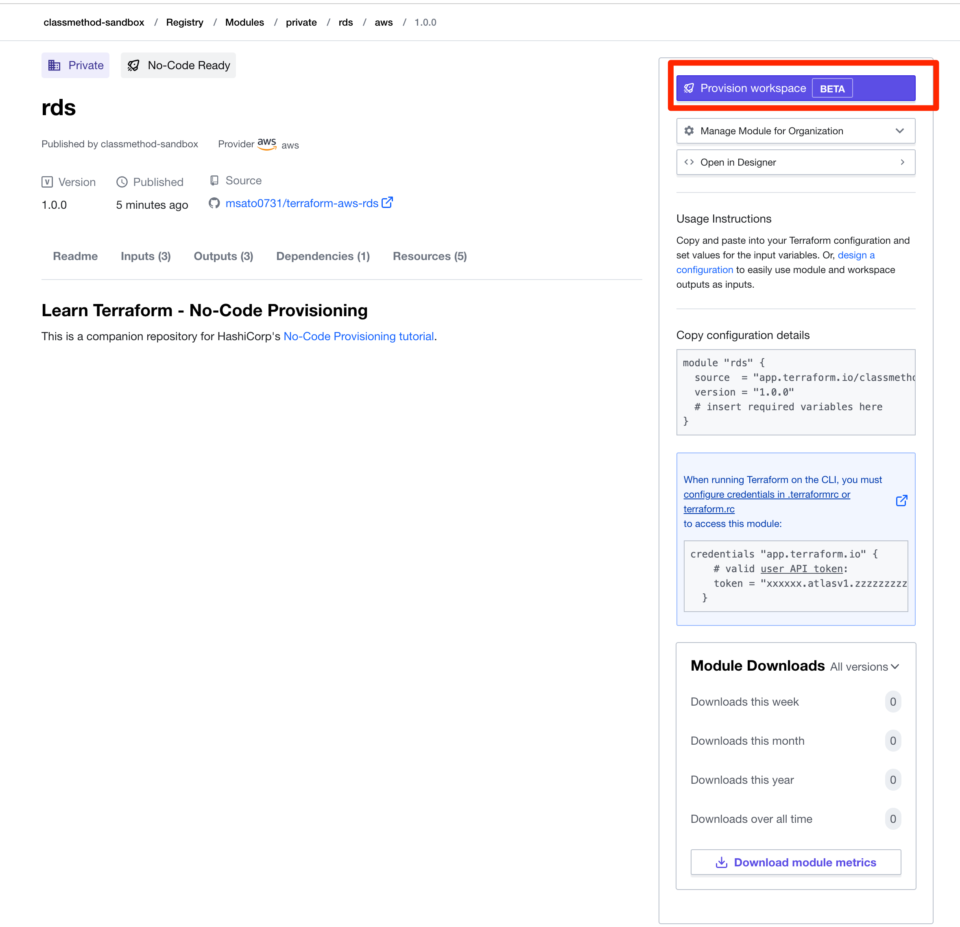Click the clock icon beside Published
Viewport: 960px width, 927px height.
(x=122, y=181)
